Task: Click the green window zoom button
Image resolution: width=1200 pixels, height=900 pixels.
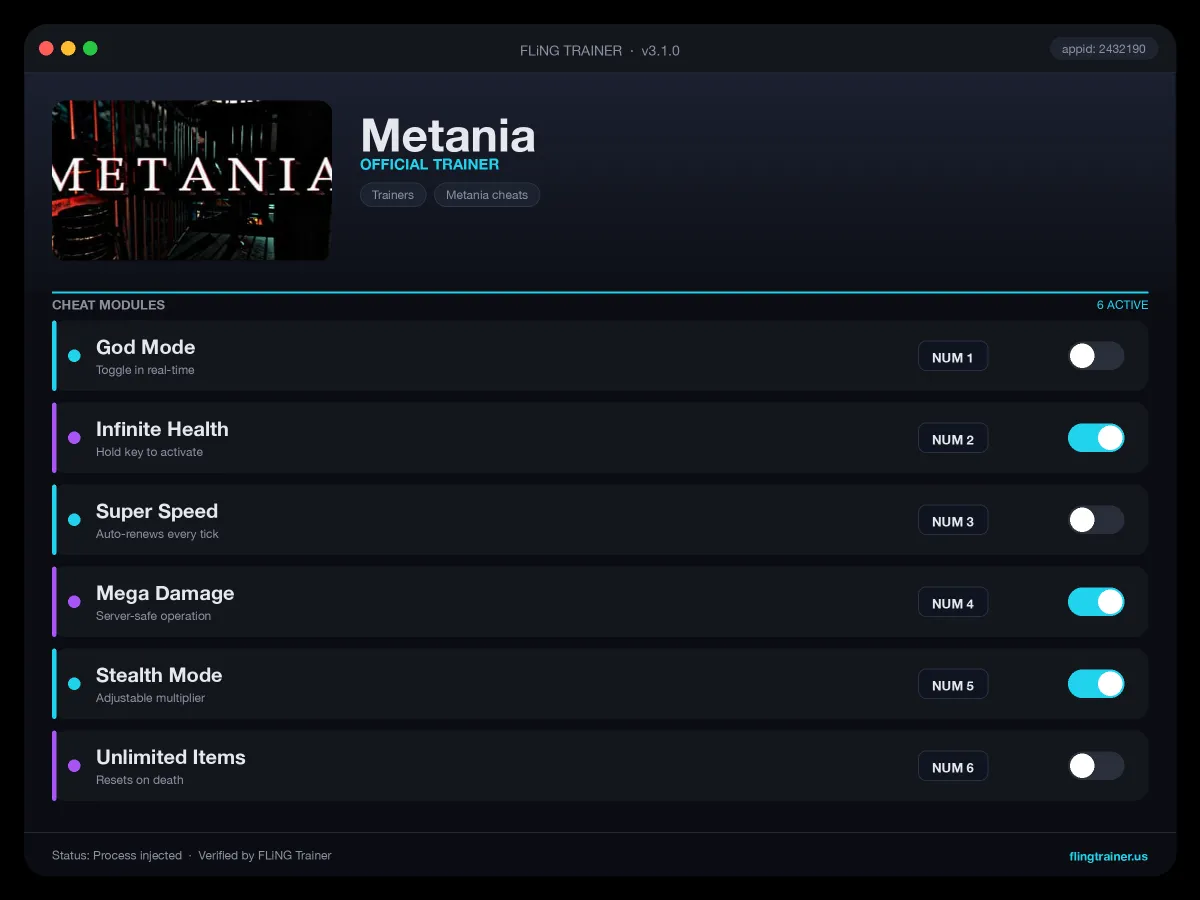Action: coord(90,48)
